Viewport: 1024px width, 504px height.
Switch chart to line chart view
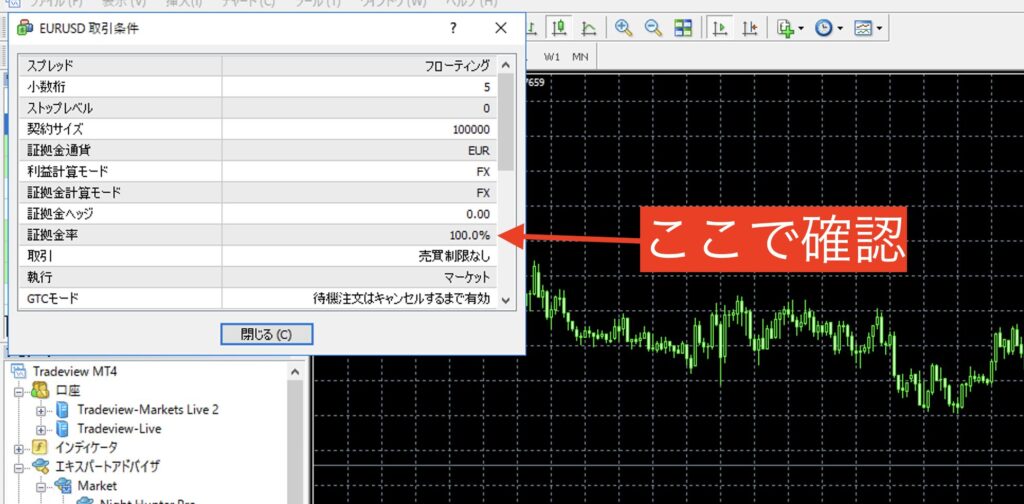point(590,28)
